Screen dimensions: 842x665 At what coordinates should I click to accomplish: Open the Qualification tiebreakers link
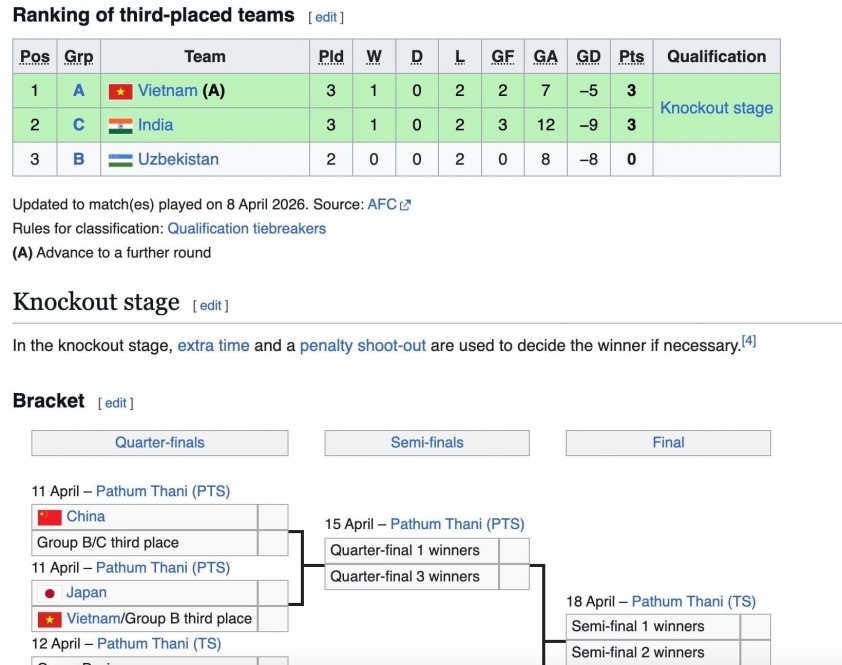(246, 228)
